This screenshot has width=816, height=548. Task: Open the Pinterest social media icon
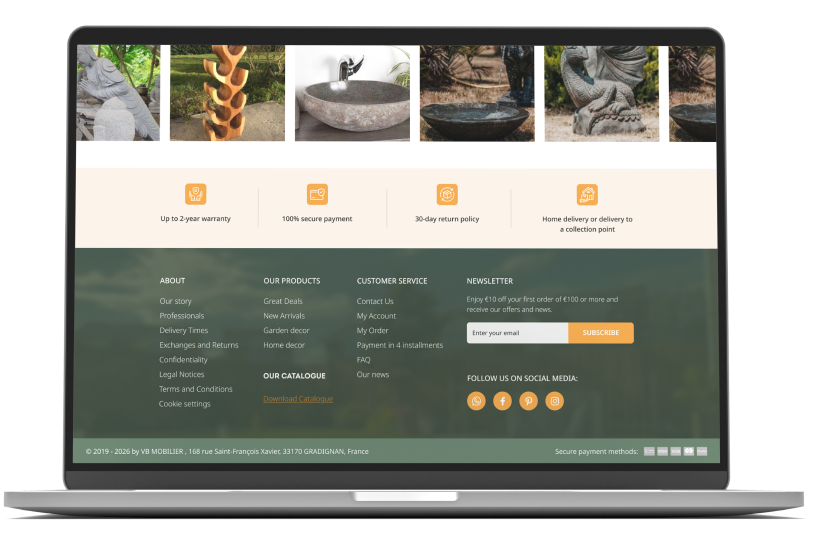(528, 401)
